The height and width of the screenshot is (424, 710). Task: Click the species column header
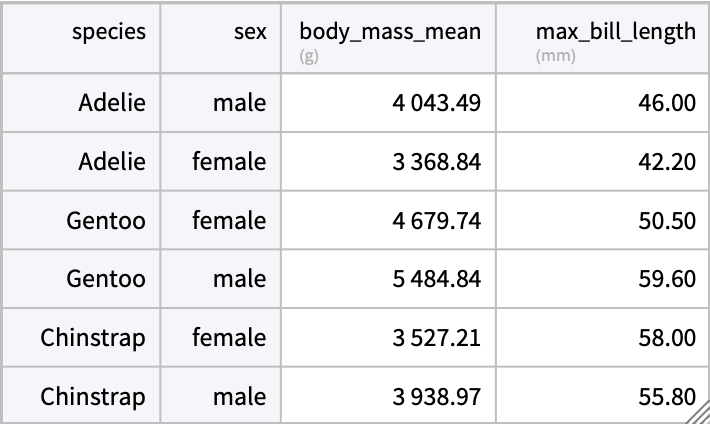(108, 32)
